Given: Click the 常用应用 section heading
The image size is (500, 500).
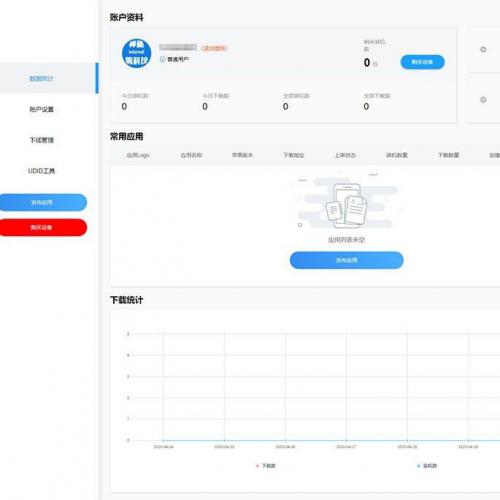Looking at the screenshot, I should coord(127,136).
